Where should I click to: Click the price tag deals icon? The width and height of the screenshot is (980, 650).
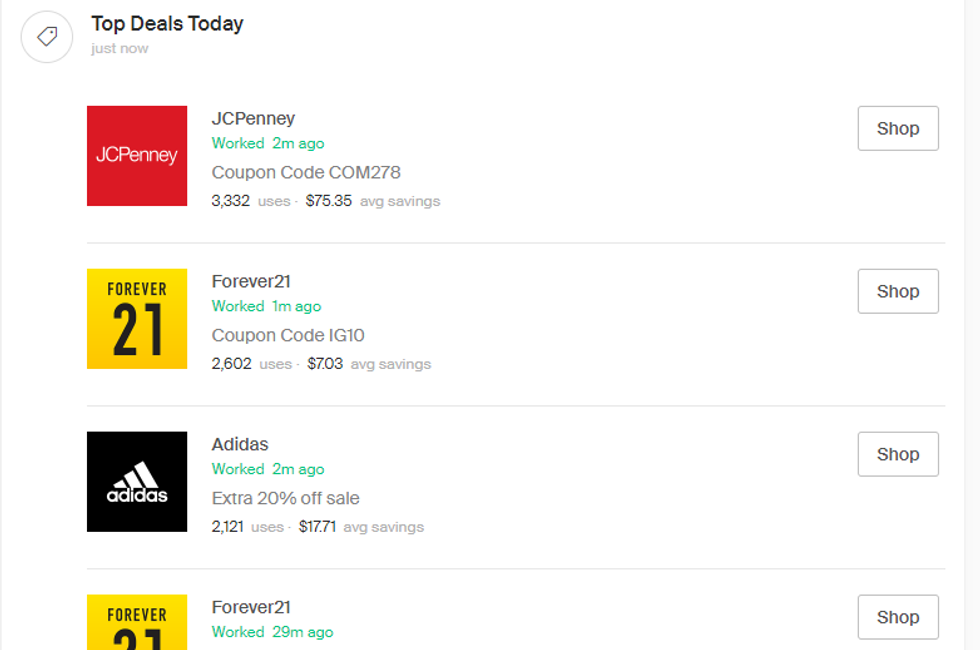(47, 37)
